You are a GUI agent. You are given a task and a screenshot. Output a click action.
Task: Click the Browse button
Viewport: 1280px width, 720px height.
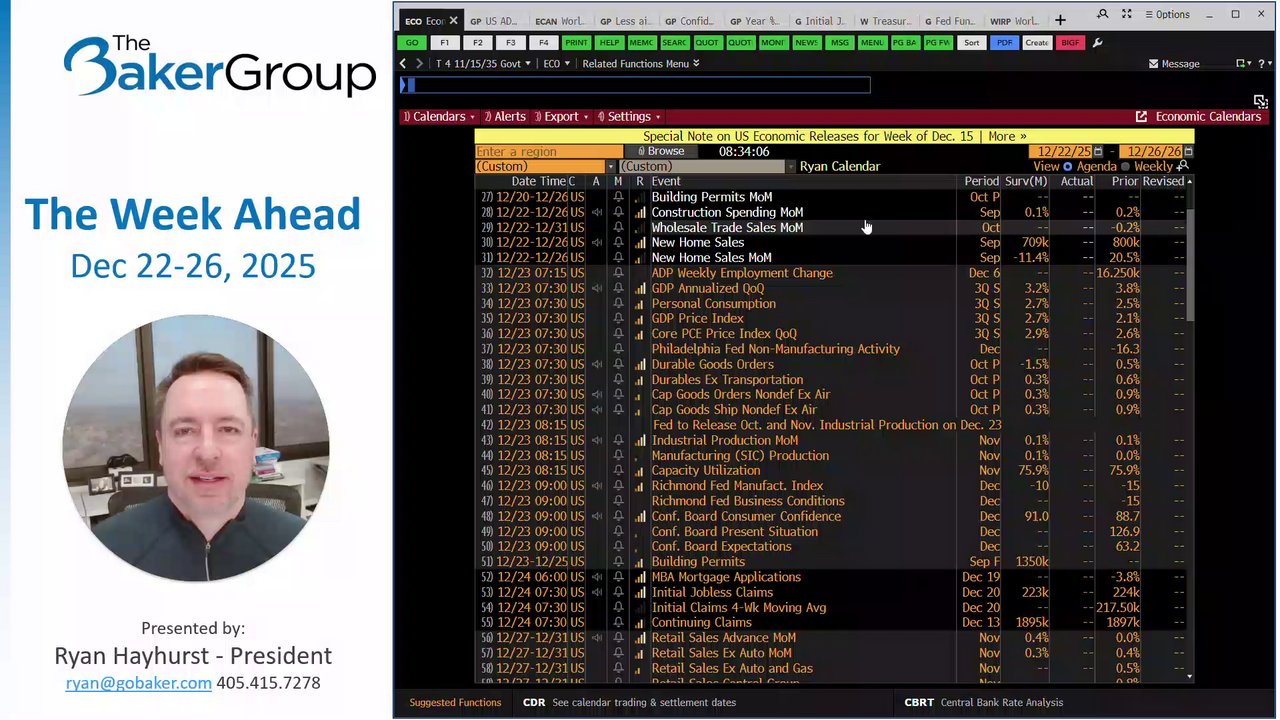[x=661, y=152]
